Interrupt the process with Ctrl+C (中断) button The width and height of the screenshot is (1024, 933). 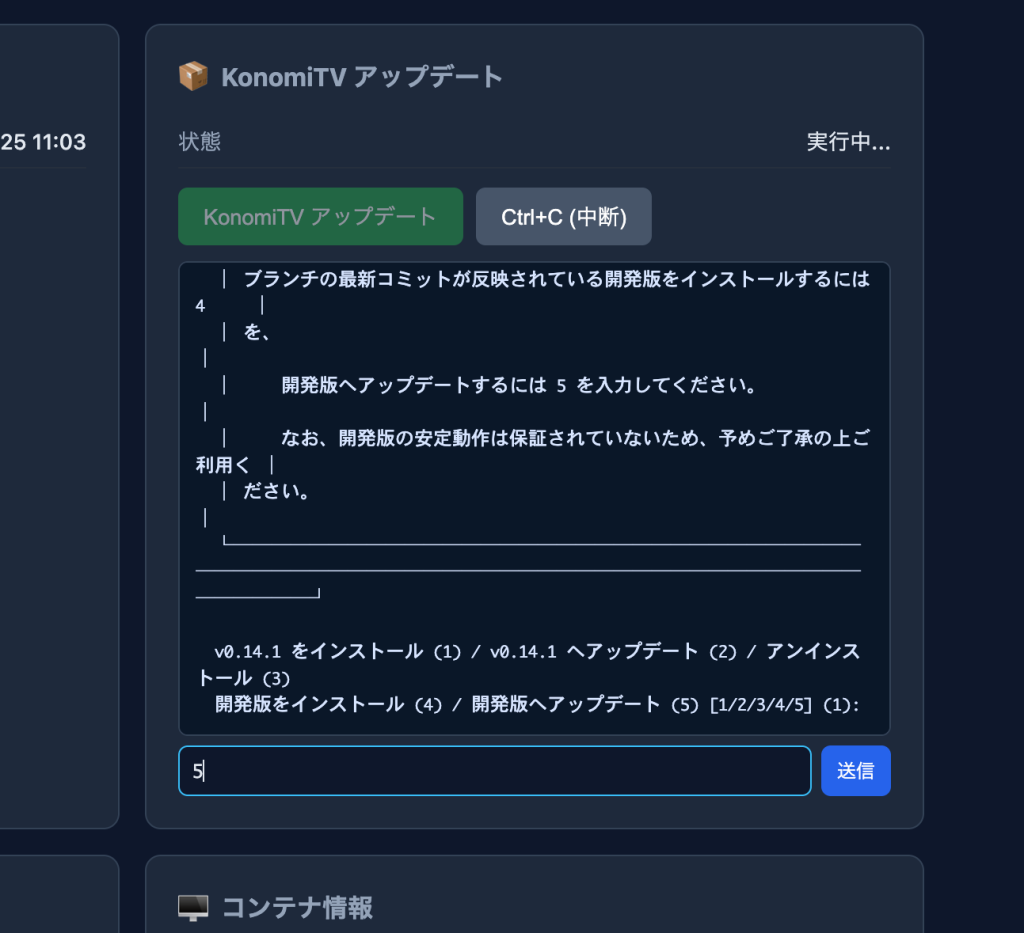tap(564, 217)
